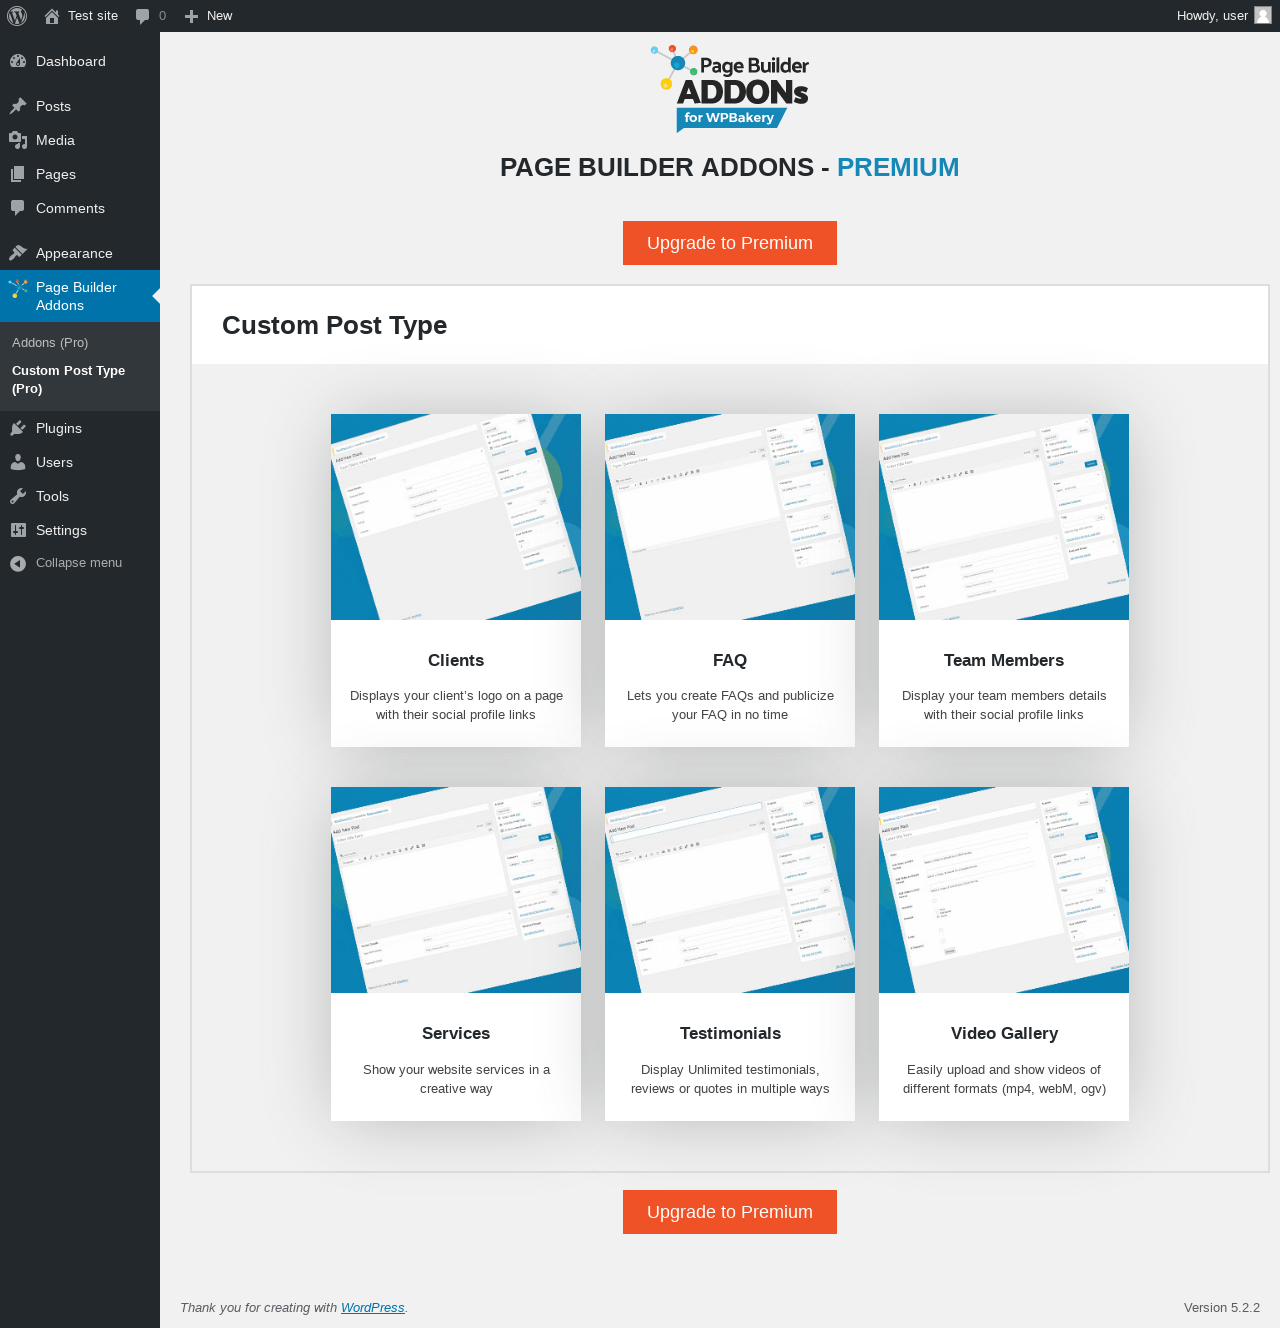Click the Dashboard gauge icon
This screenshot has width=1280, height=1328.
(18, 61)
